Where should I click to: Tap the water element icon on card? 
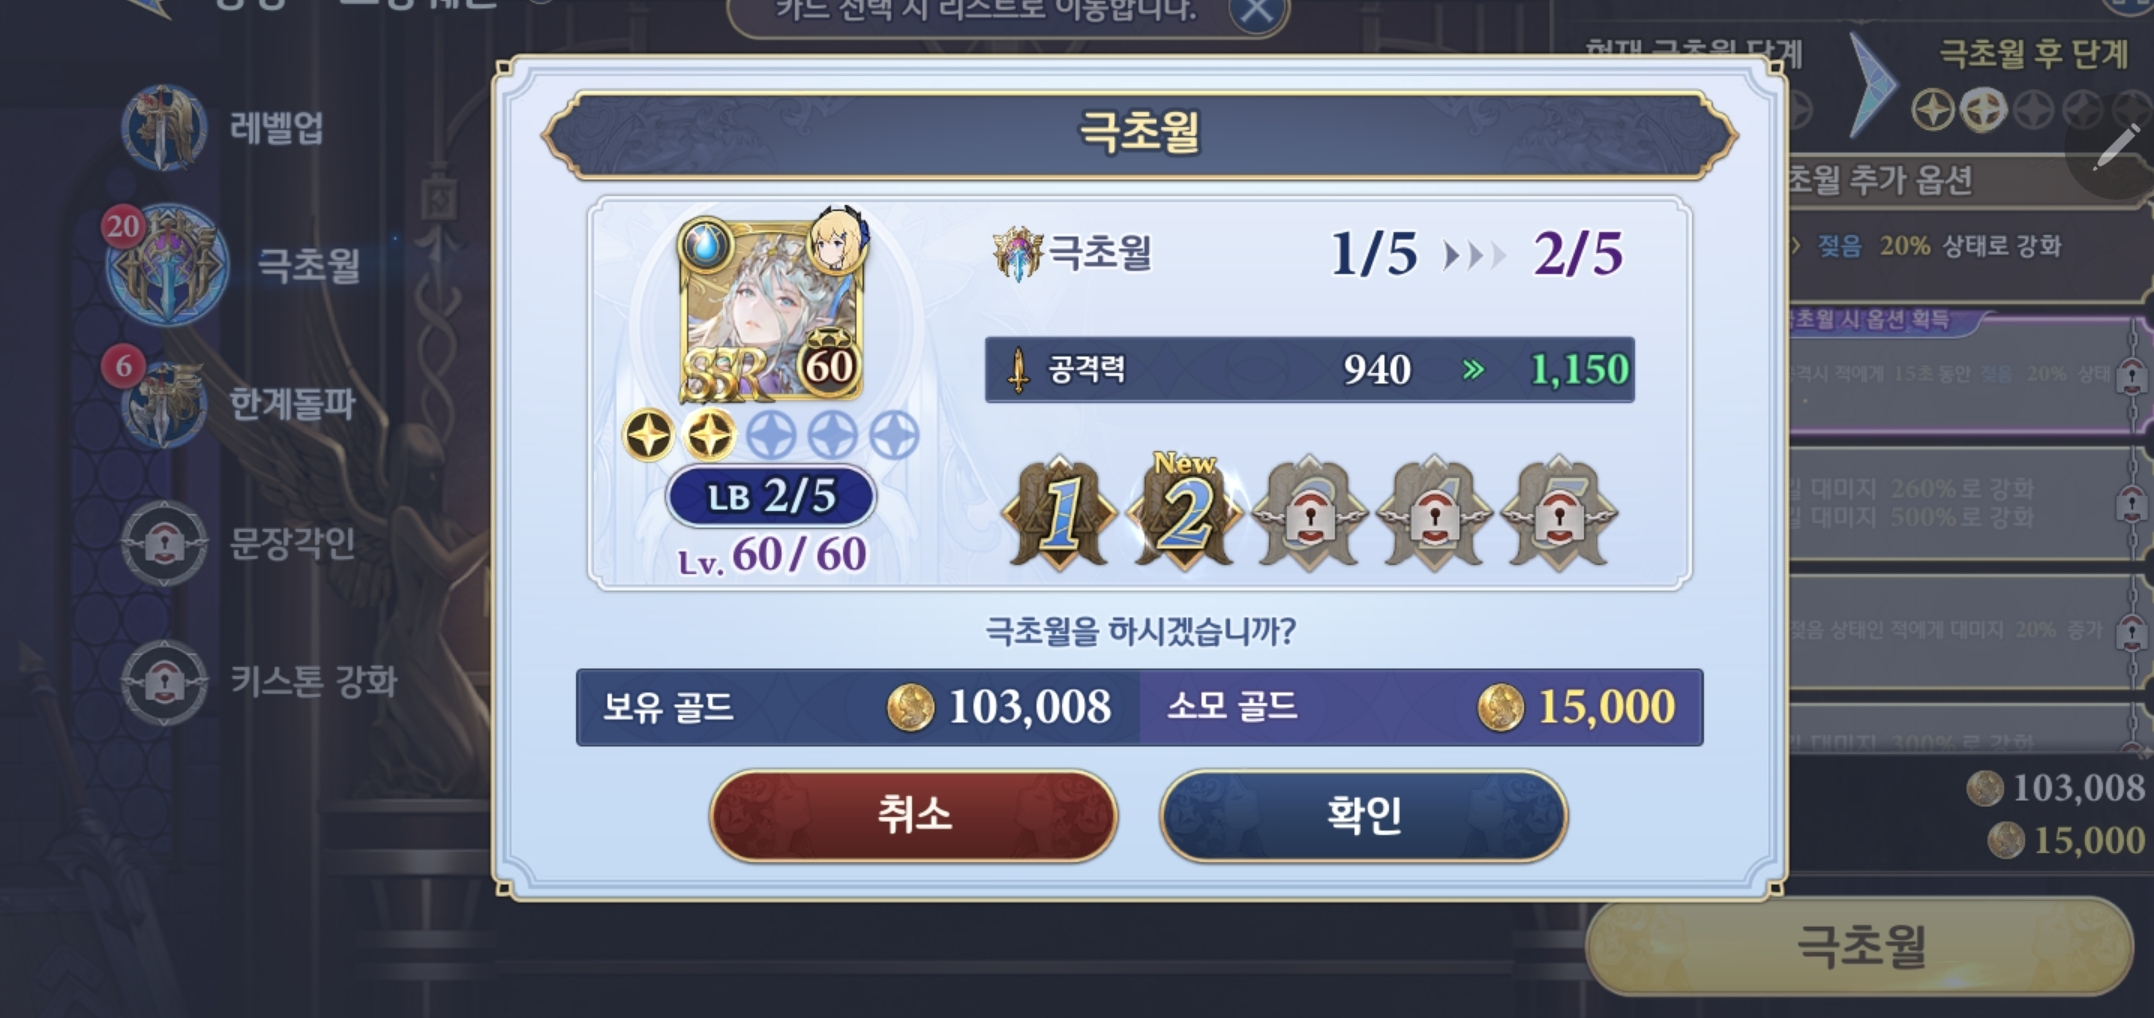[706, 245]
